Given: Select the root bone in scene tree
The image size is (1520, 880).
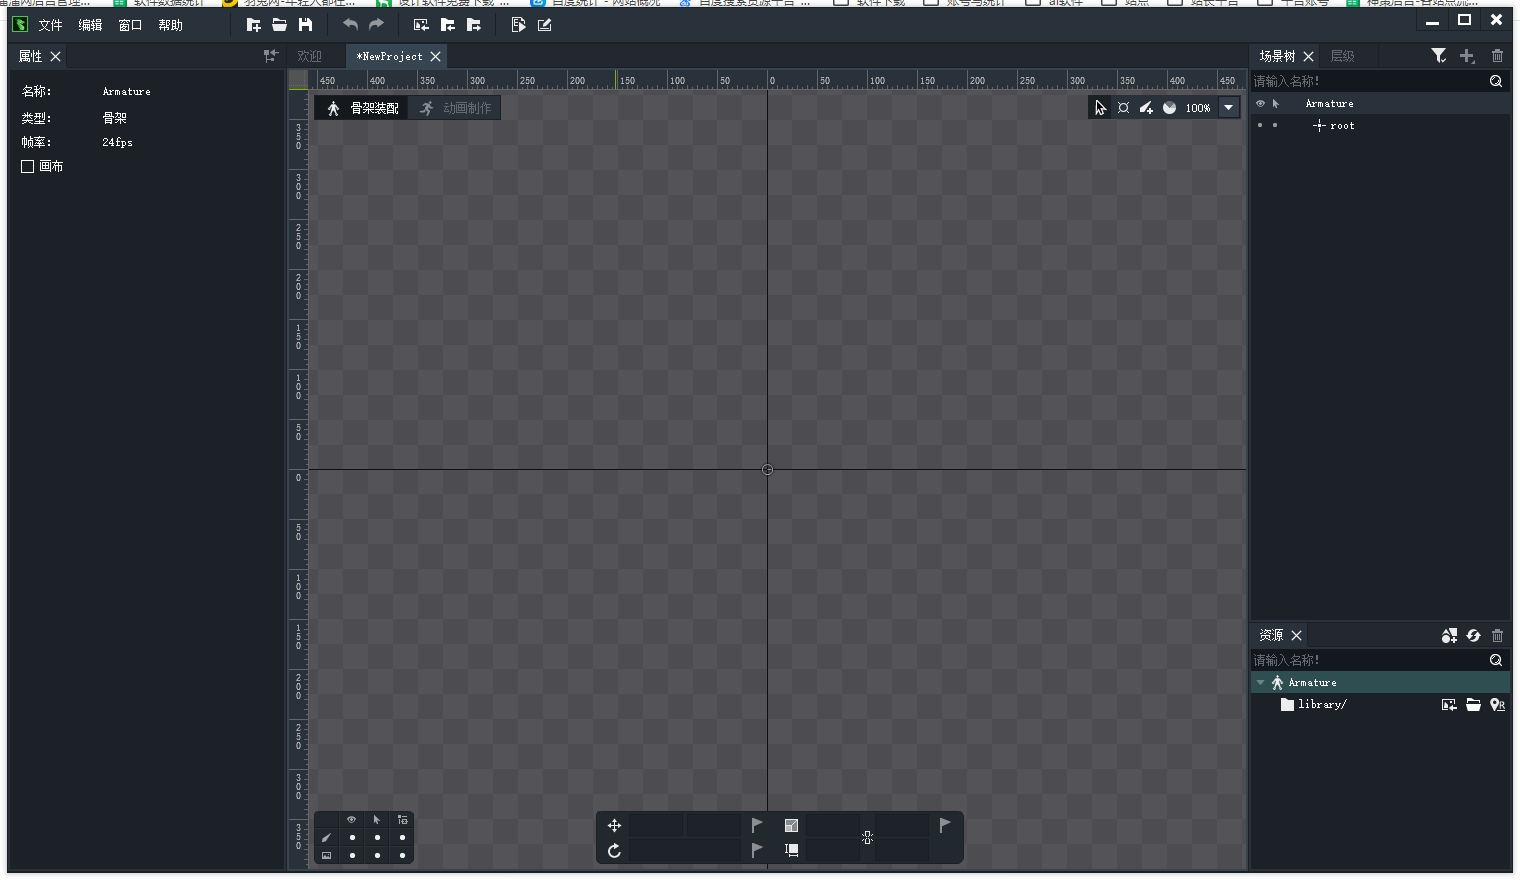Looking at the screenshot, I should click(1342, 126).
